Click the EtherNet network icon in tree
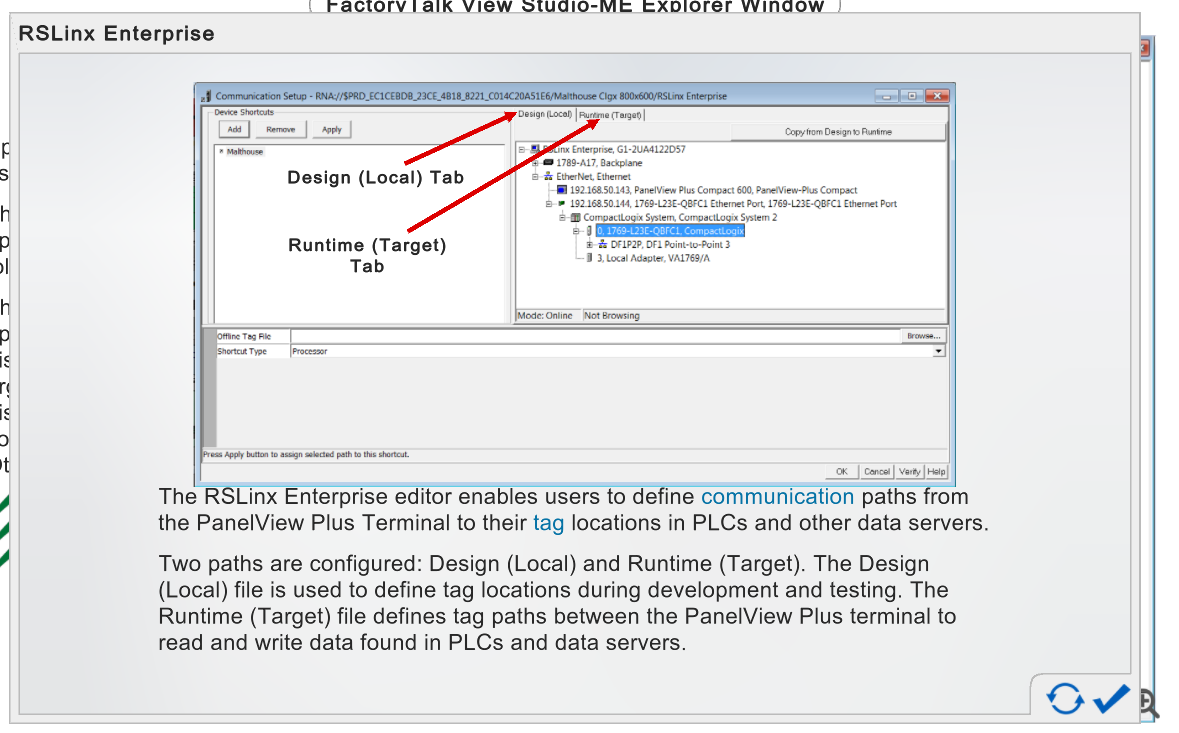Viewport: 1179px width, 733px height. 548,177
